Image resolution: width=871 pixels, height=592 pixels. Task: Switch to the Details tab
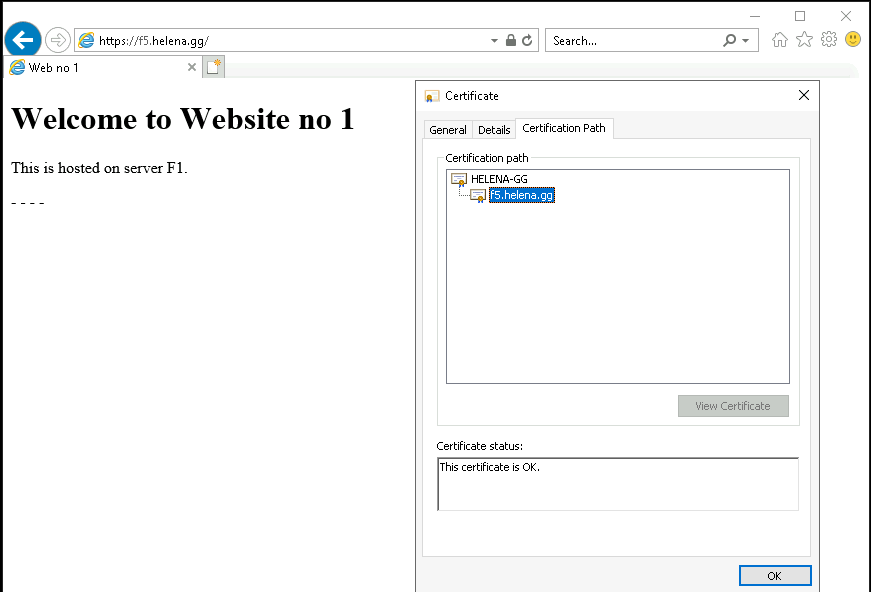[x=494, y=130]
